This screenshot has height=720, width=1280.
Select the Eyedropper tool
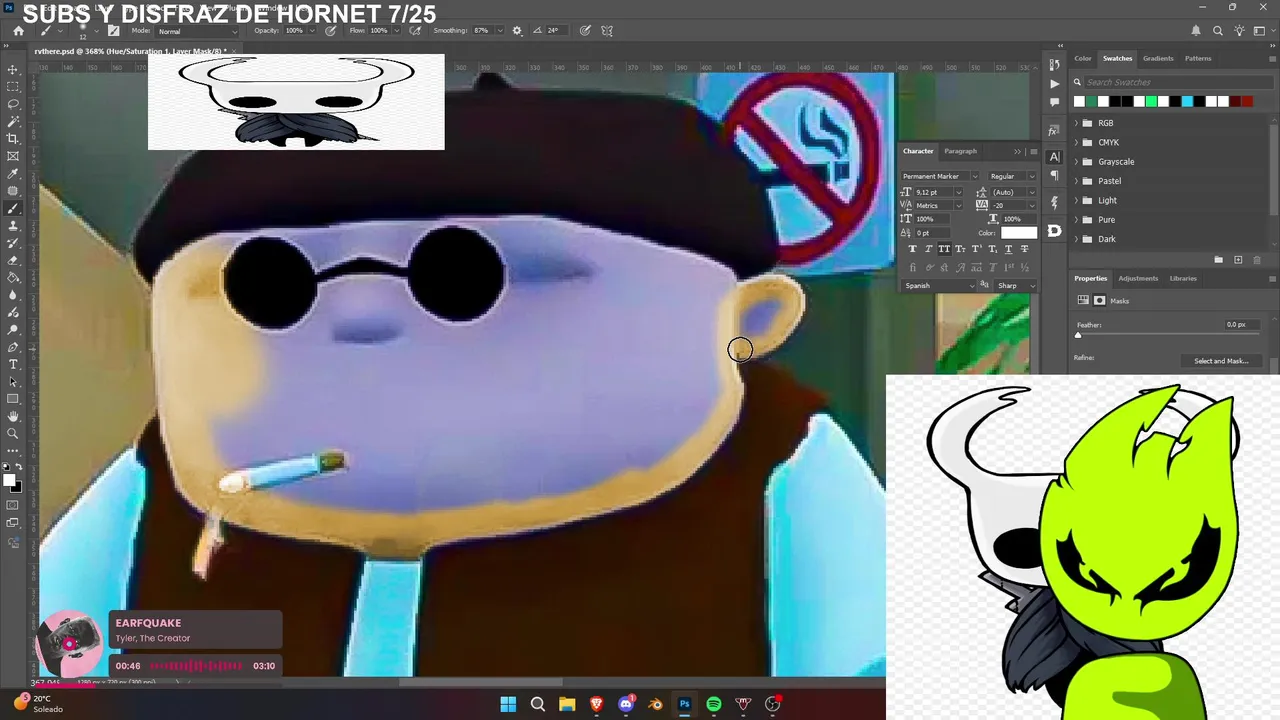pyautogui.click(x=13, y=174)
